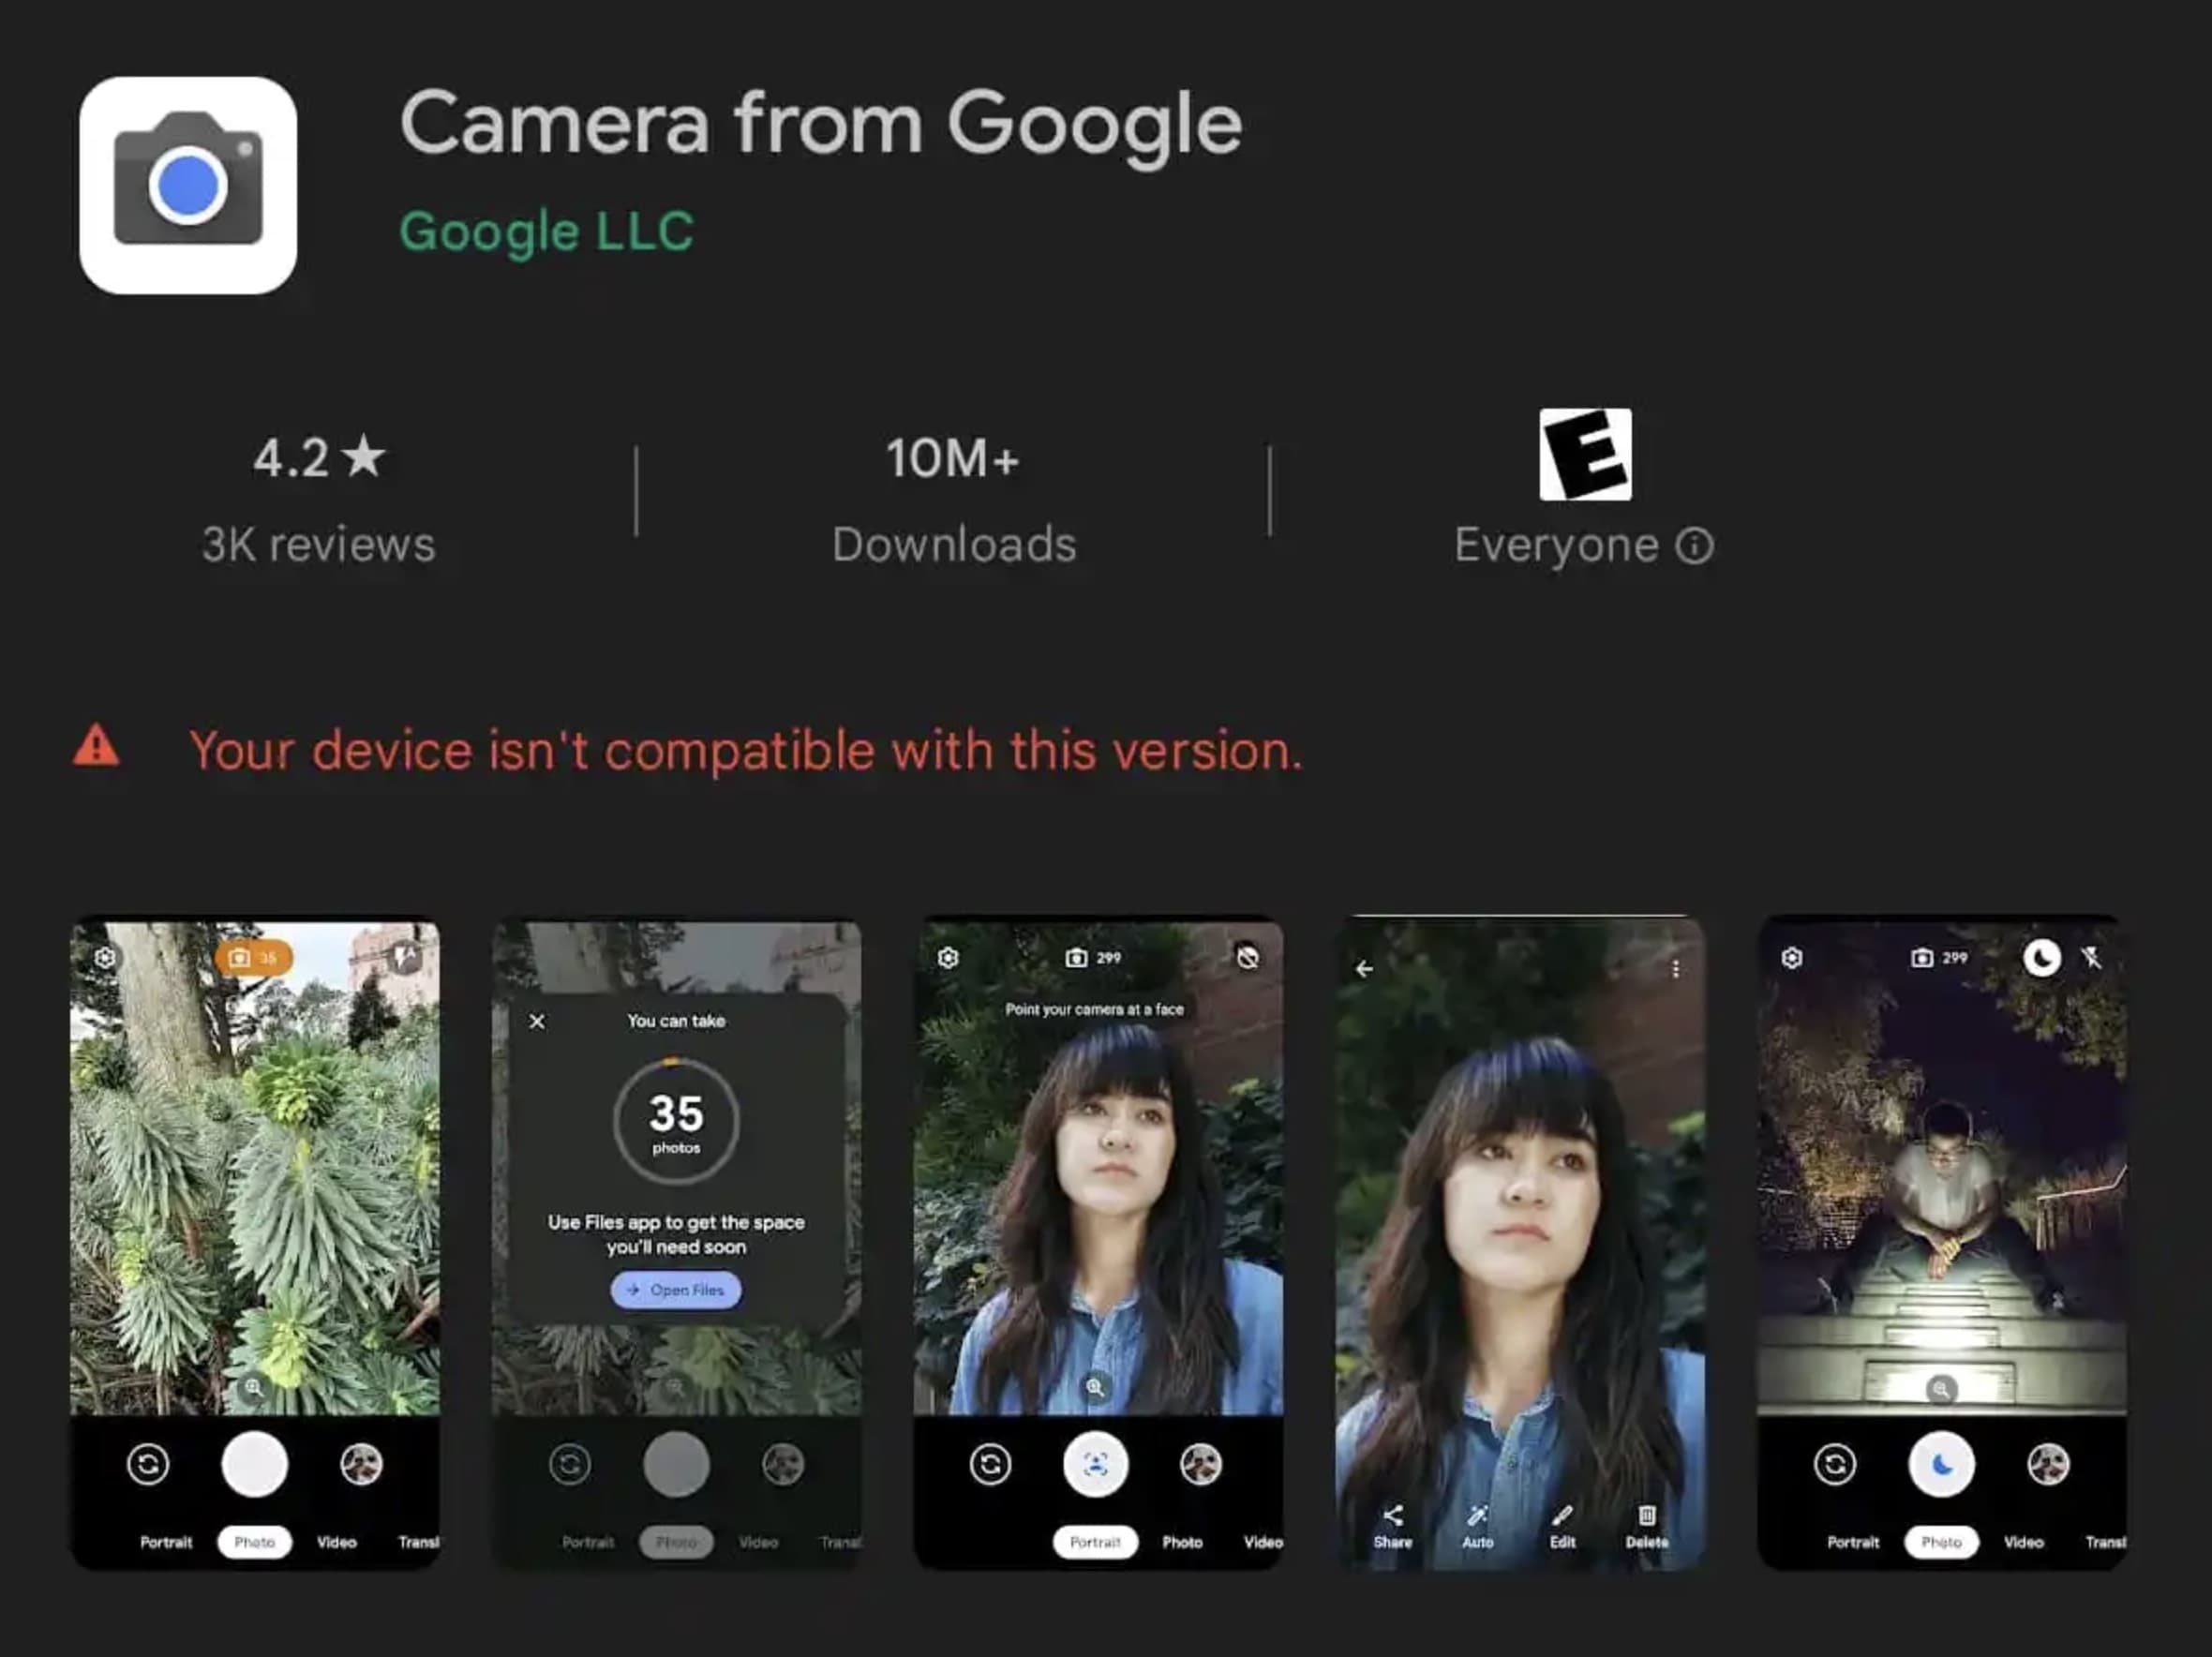Tap switch-camera icon in plants screenshot
This screenshot has height=1657, width=2212.
[x=148, y=1465]
